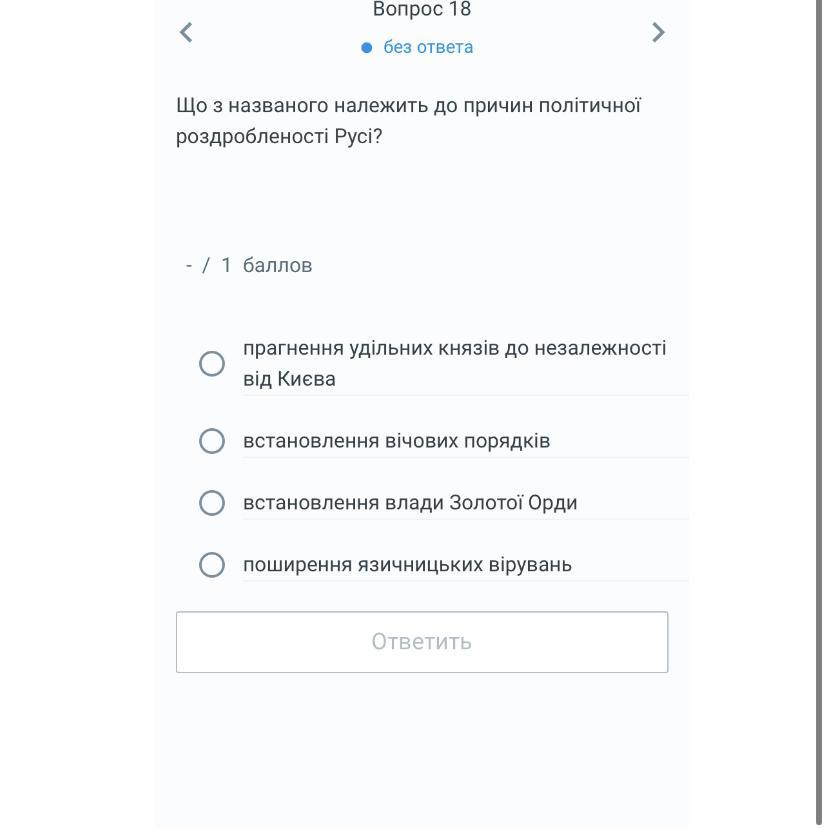
Task: Click the 'без ответа' status label
Action: click(428, 47)
